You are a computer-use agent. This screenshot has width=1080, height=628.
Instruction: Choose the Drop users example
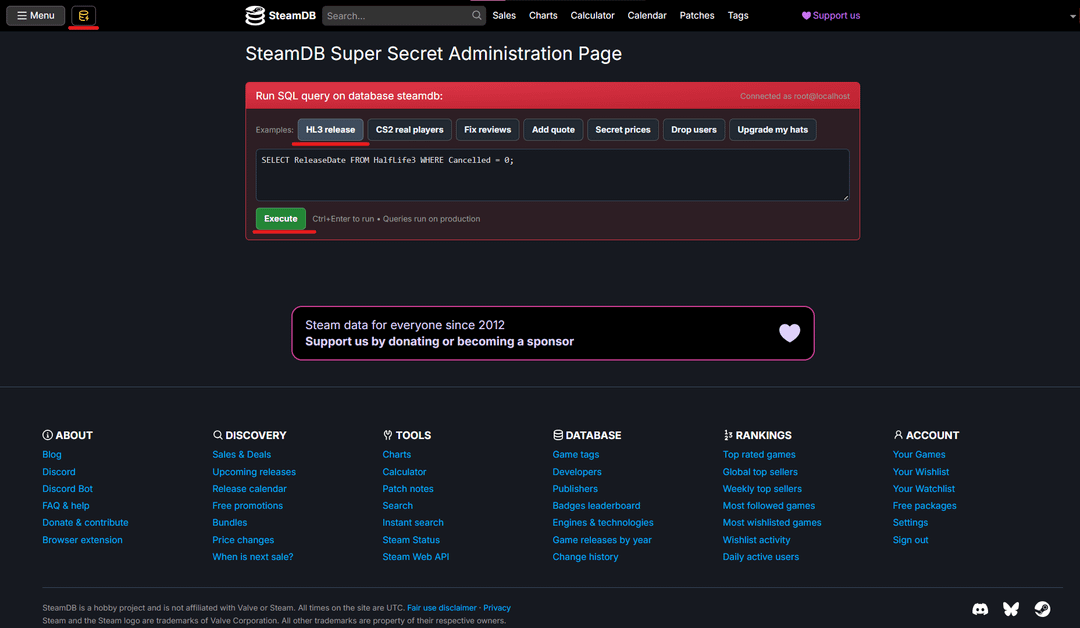click(694, 130)
